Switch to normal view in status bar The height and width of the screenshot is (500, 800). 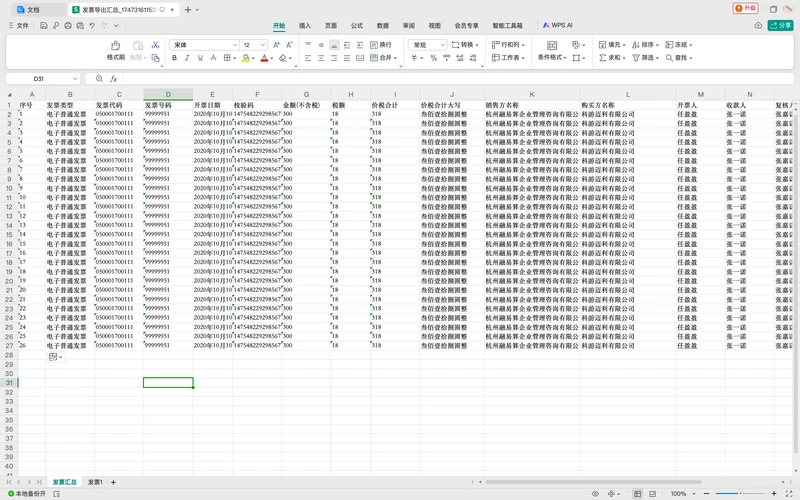point(637,493)
